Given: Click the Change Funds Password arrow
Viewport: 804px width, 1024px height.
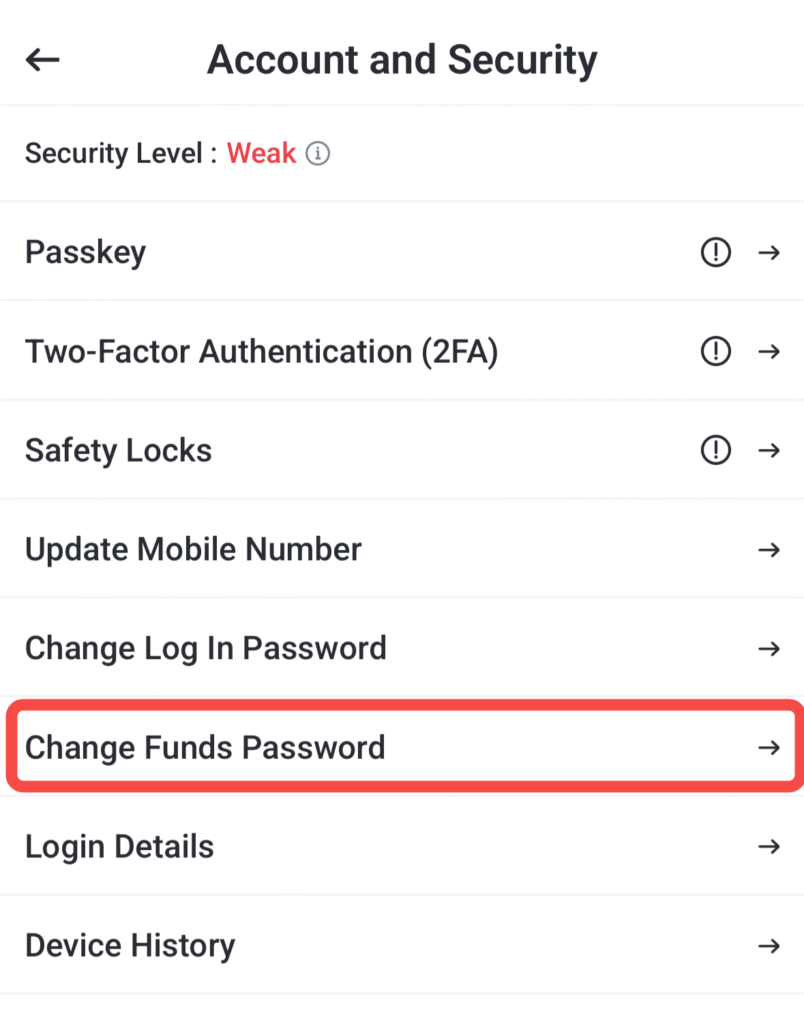Looking at the screenshot, I should (768, 747).
